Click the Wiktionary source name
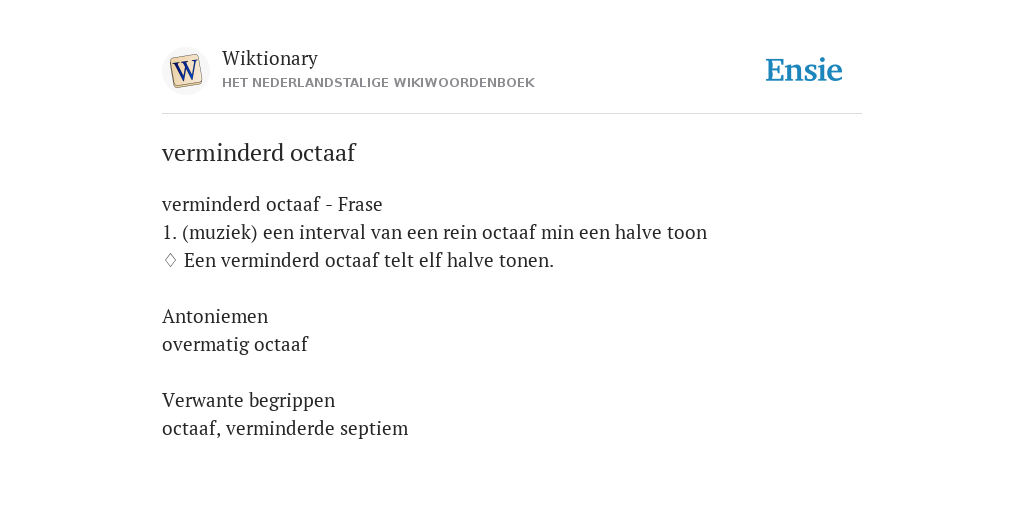Viewport: 1024px width, 512px height. [x=270, y=58]
